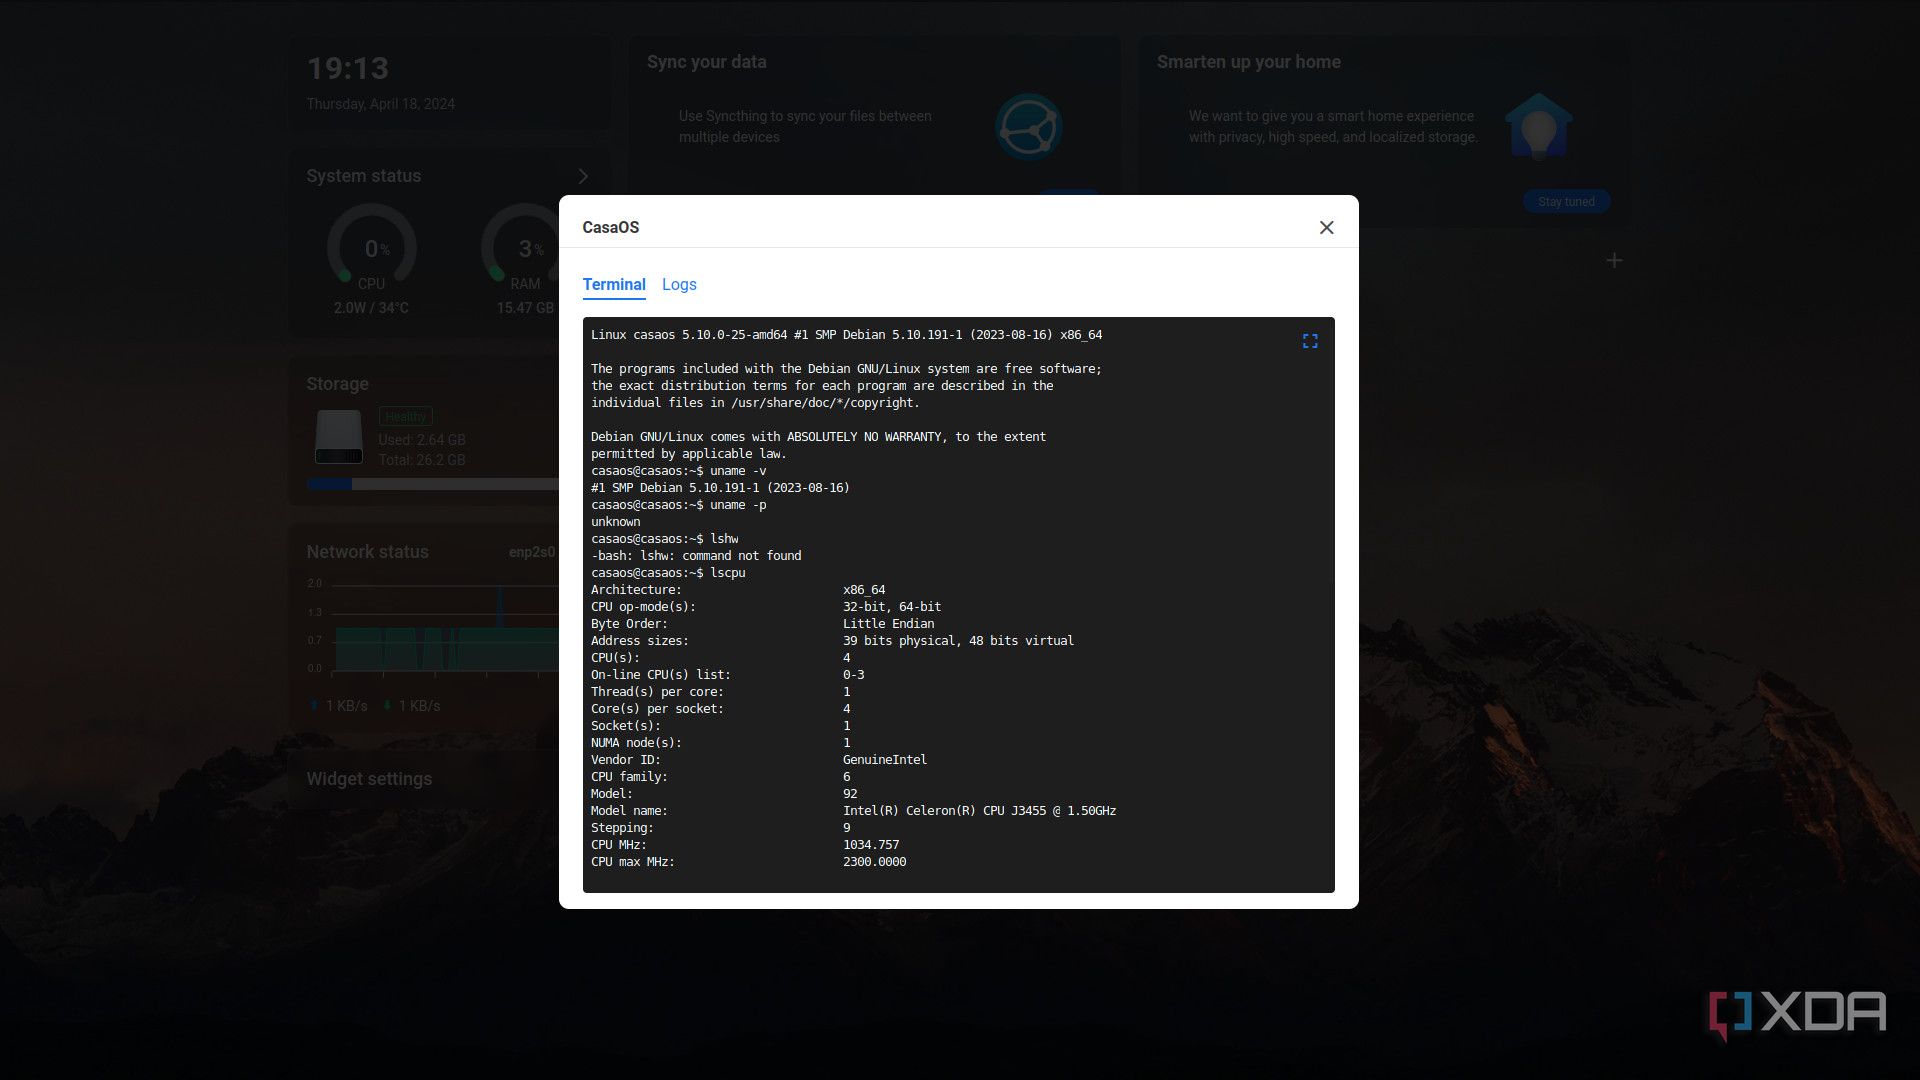1920x1080 pixels.
Task: Add a new app with plus icon
Action: [1614, 261]
